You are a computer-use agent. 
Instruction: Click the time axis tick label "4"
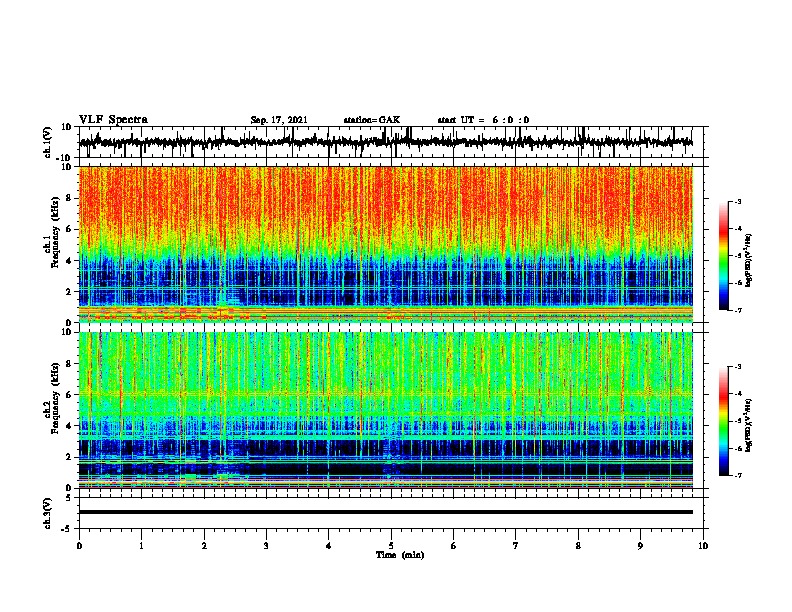[x=329, y=546]
